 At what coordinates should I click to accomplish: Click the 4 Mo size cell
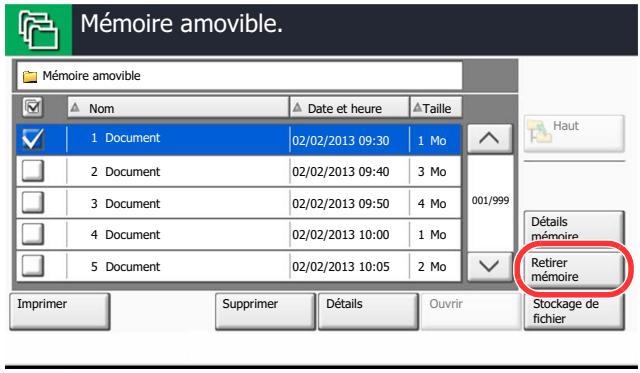coord(432,204)
